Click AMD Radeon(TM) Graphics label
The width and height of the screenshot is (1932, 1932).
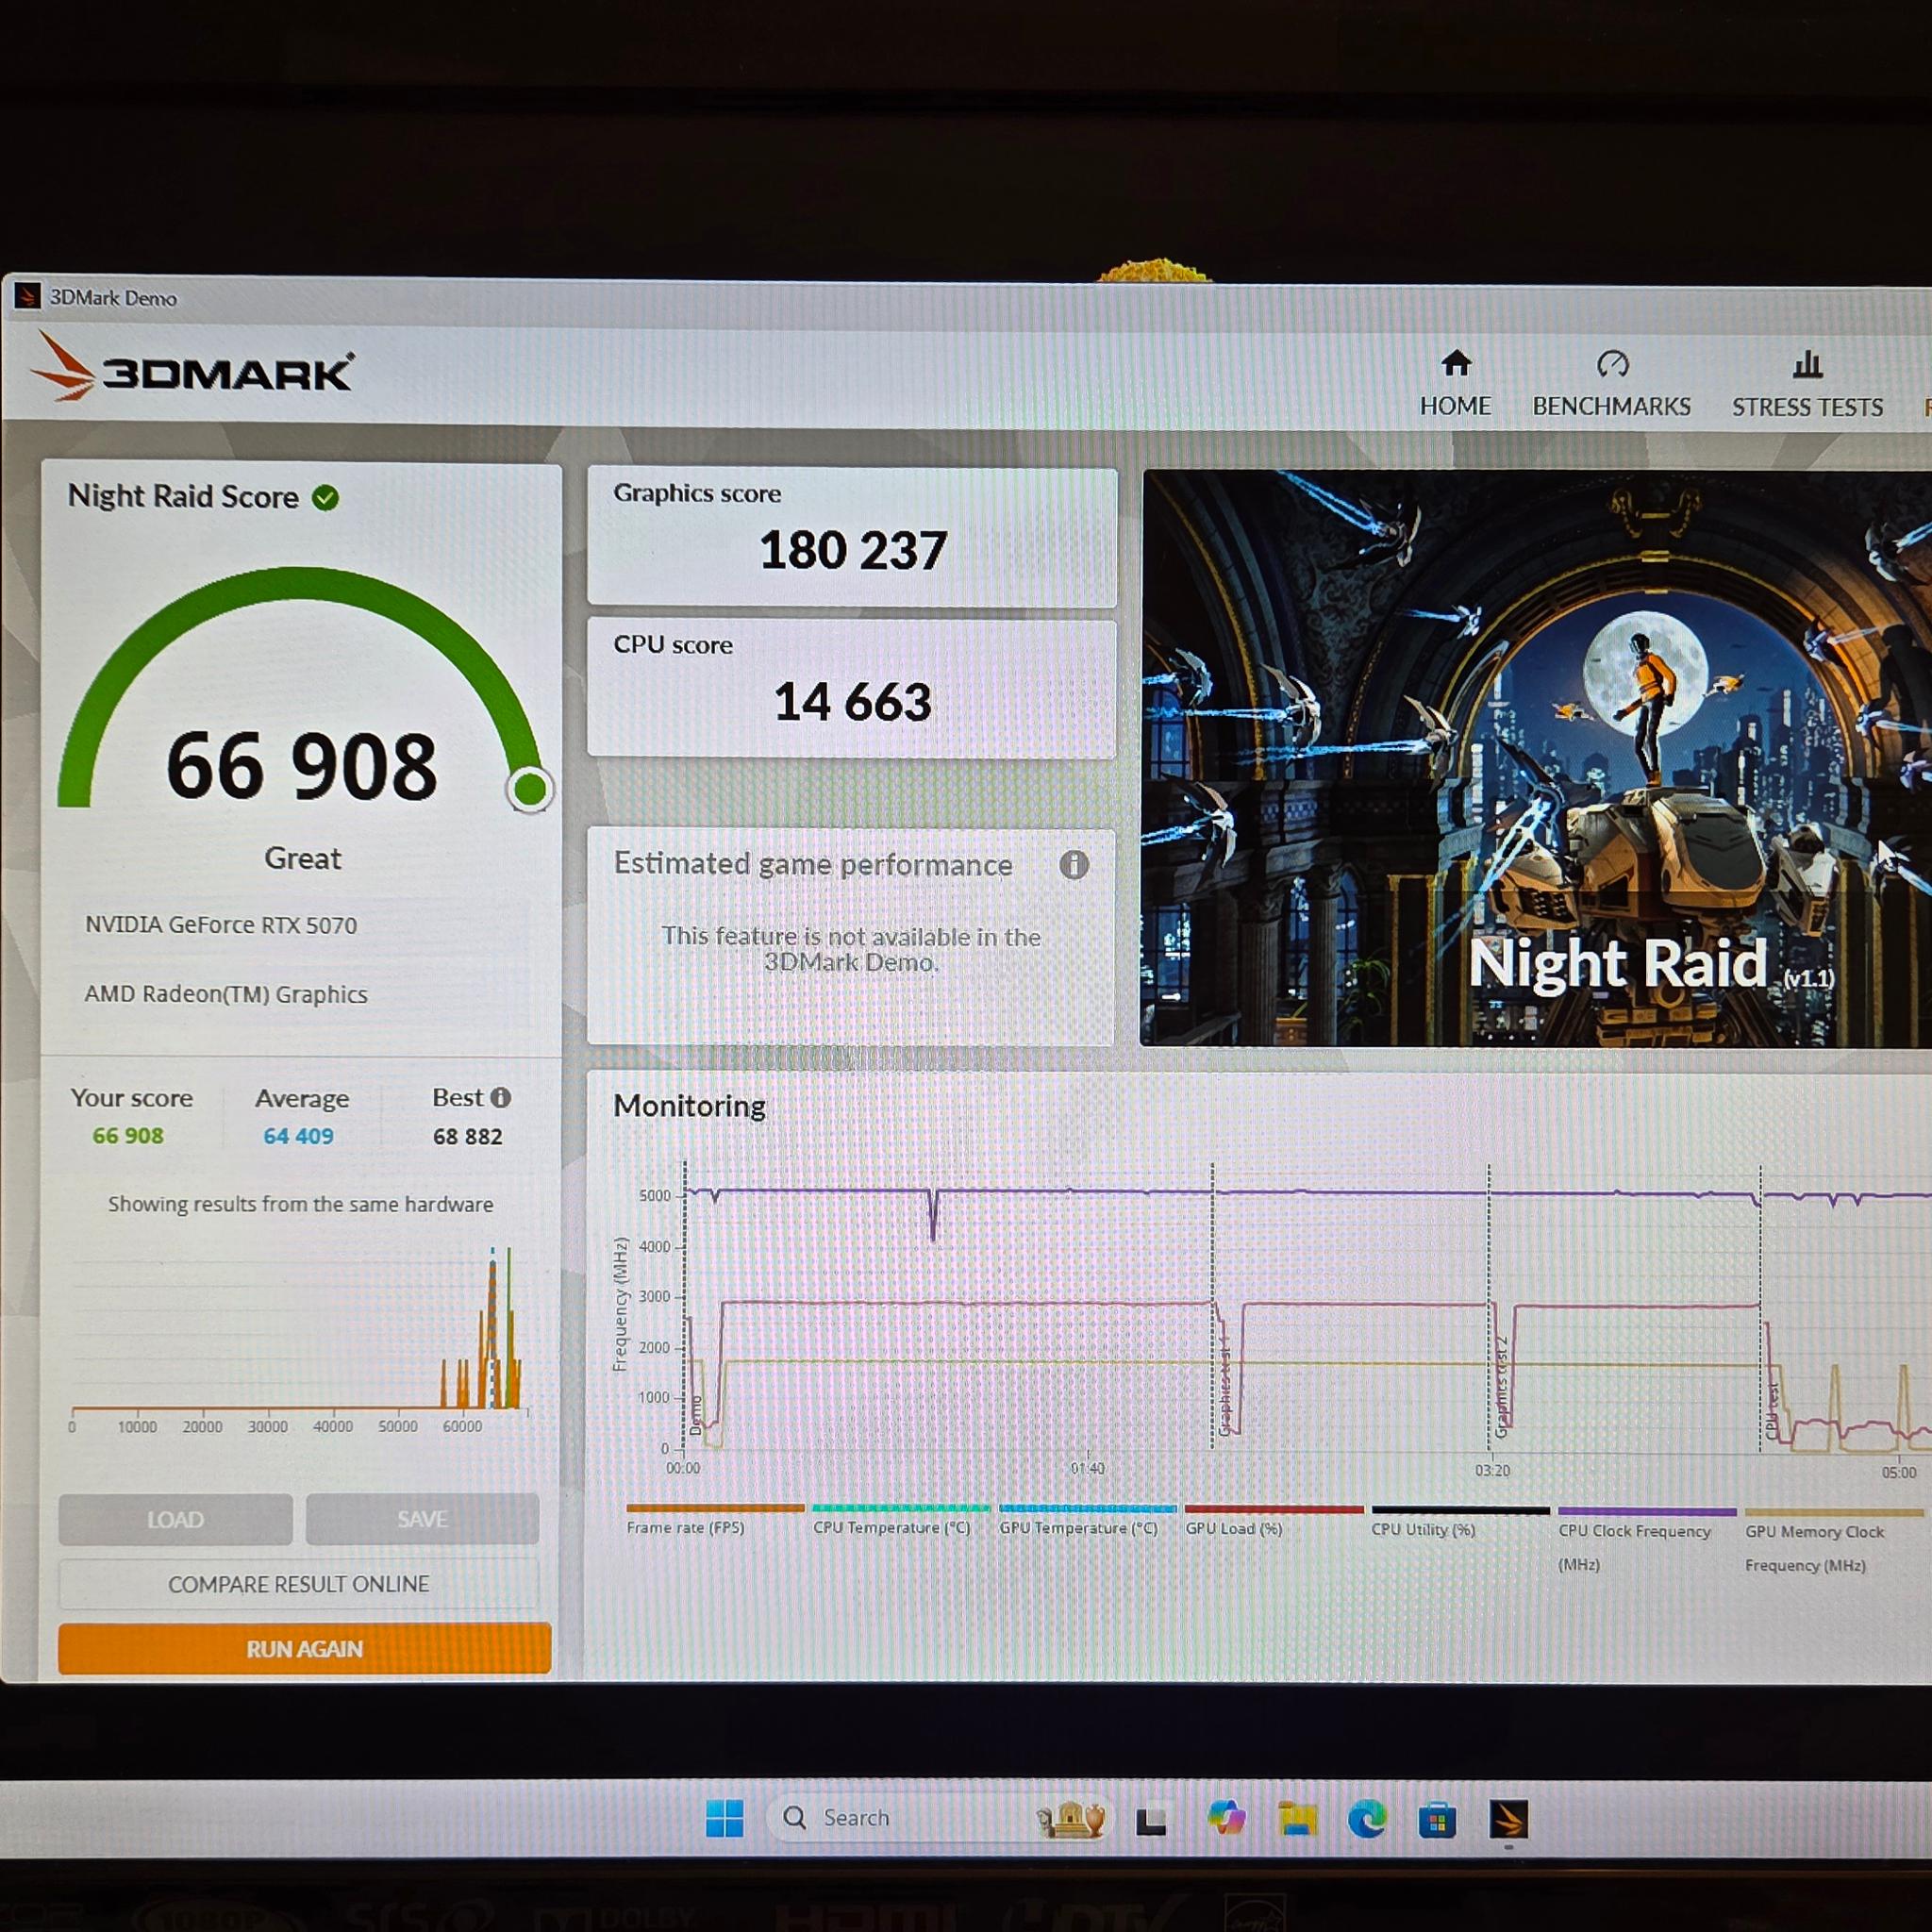(x=226, y=994)
